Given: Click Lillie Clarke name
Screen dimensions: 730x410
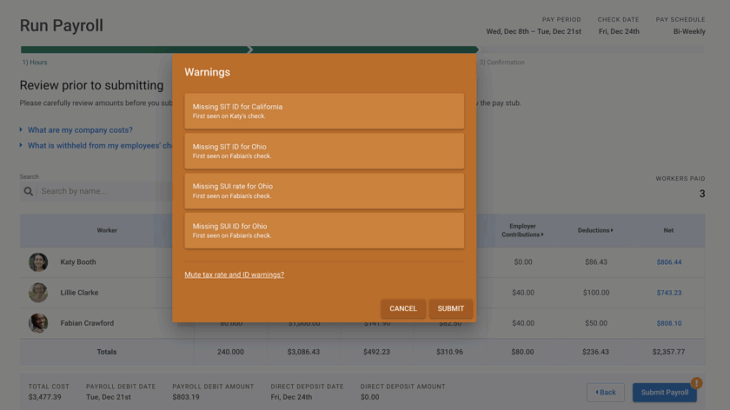Looking at the screenshot, I should pos(79,293).
